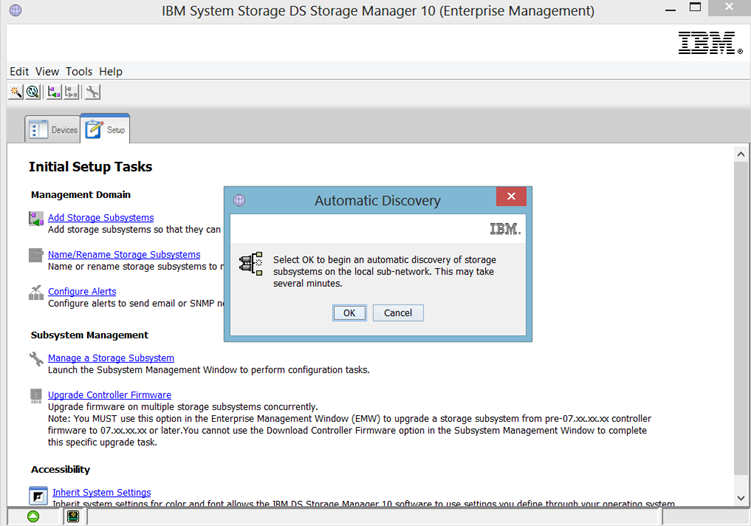Click the icon beside Configure Alerts
Viewport: 751px width, 526px height.
click(x=36, y=292)
